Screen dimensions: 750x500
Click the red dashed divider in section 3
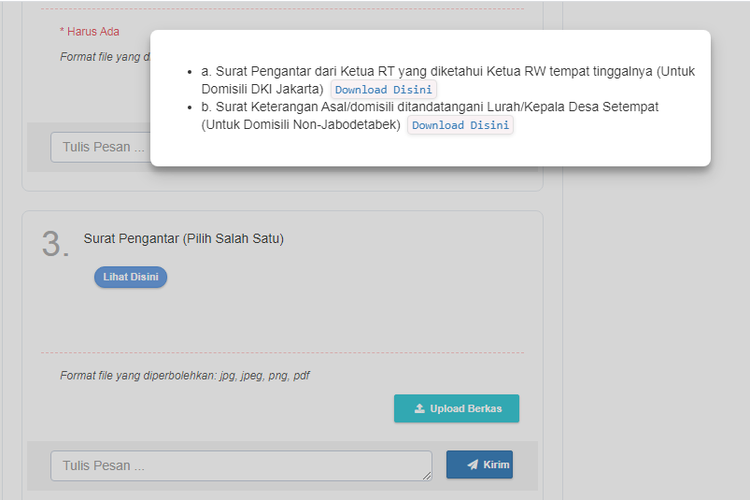click(282, 352)
